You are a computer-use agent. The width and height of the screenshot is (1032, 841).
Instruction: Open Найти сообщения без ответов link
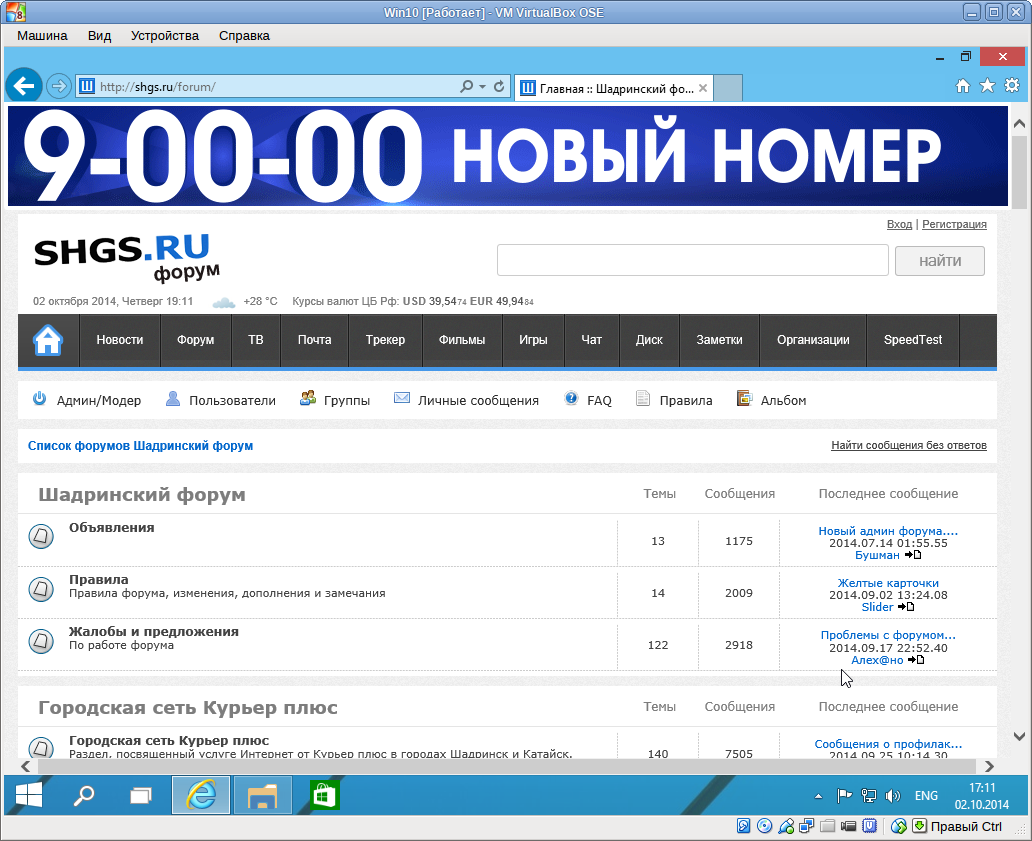pyautogui.click(x=909, y=446)
